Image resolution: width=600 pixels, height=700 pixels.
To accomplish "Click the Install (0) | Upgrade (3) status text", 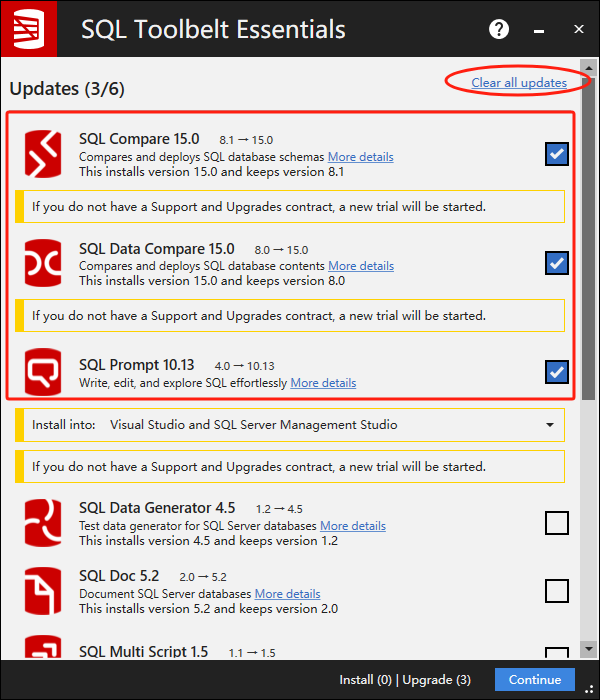I will [405, 679].
